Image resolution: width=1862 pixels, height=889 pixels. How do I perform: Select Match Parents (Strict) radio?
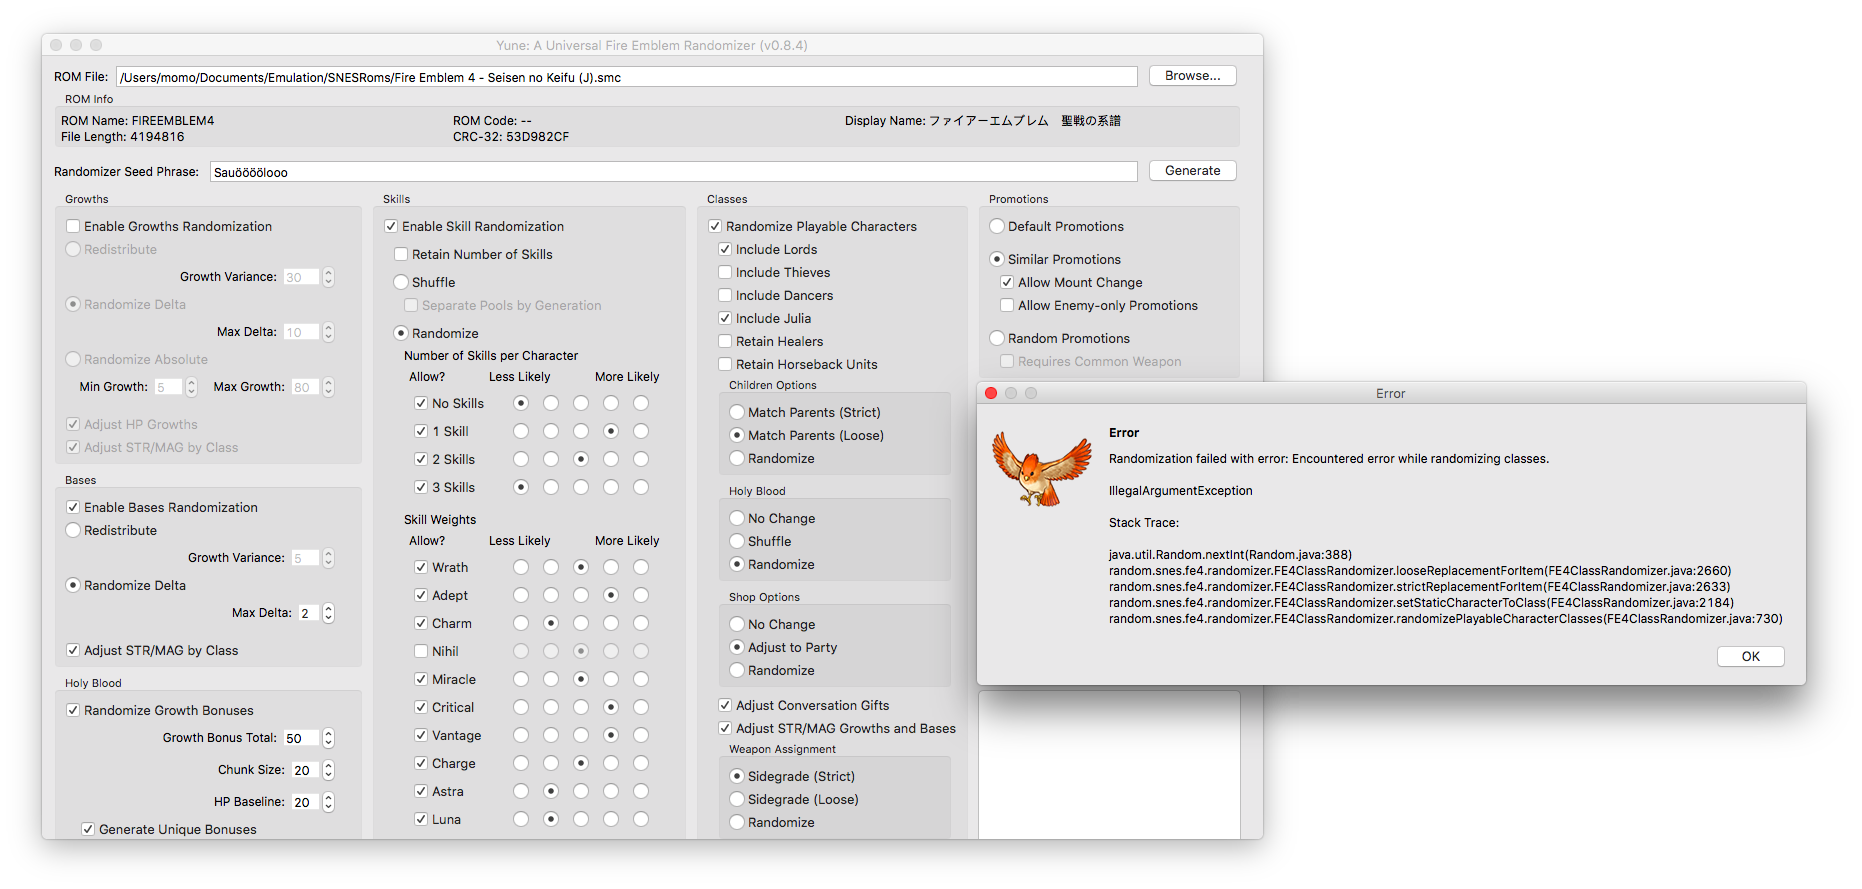click(x=737, y=412)
